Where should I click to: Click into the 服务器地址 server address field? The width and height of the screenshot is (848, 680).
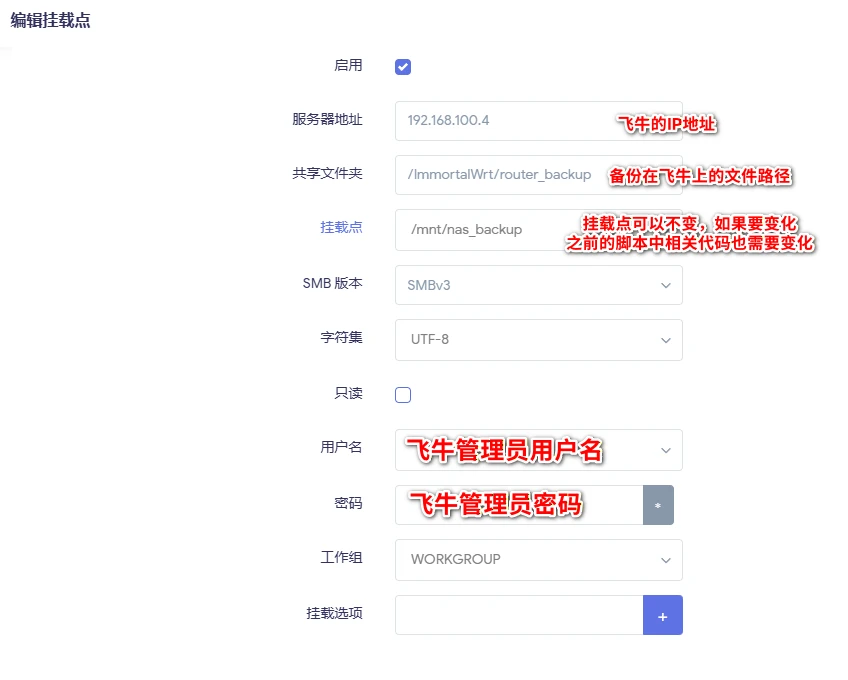click(x=500, y=120)
